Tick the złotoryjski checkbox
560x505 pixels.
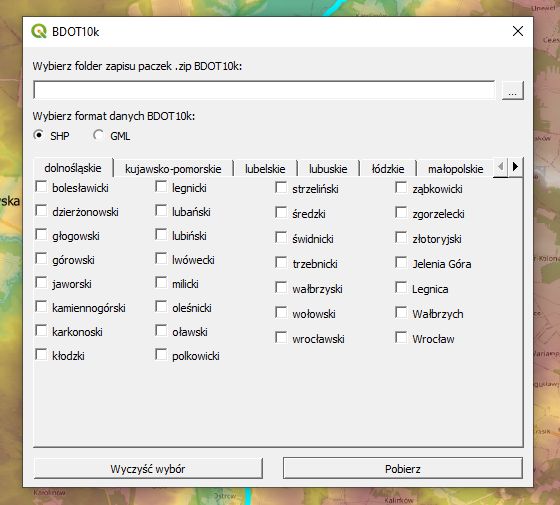[x=401, y=238]
